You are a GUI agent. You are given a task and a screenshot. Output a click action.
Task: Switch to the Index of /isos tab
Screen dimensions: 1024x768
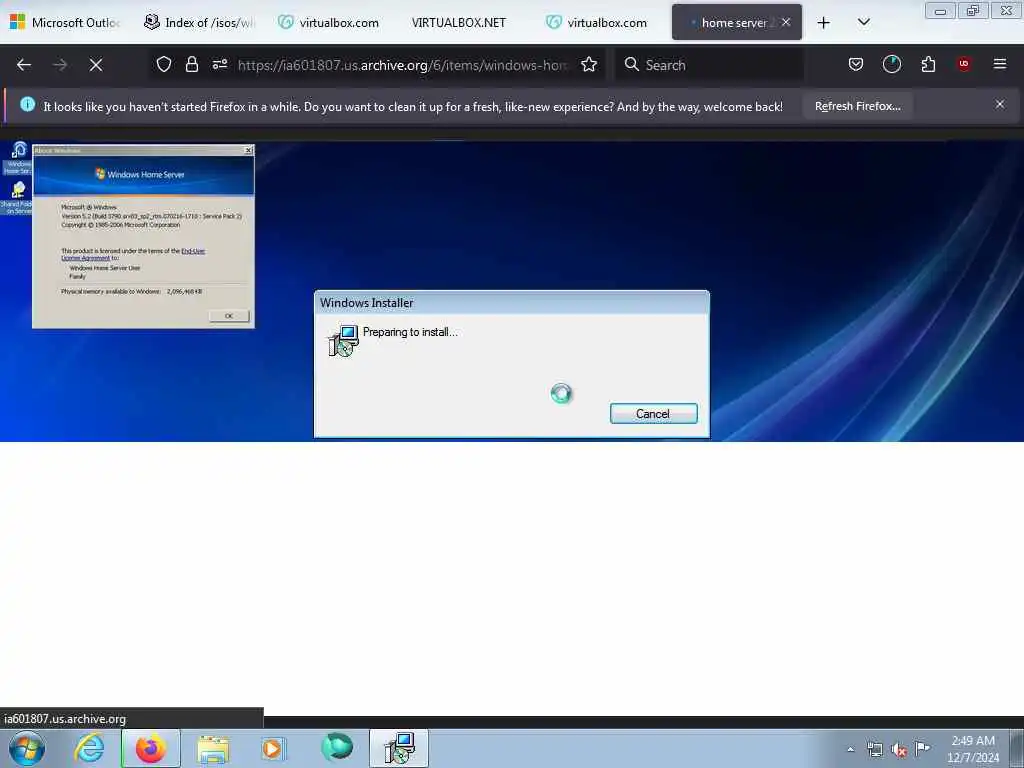[199, 22]
